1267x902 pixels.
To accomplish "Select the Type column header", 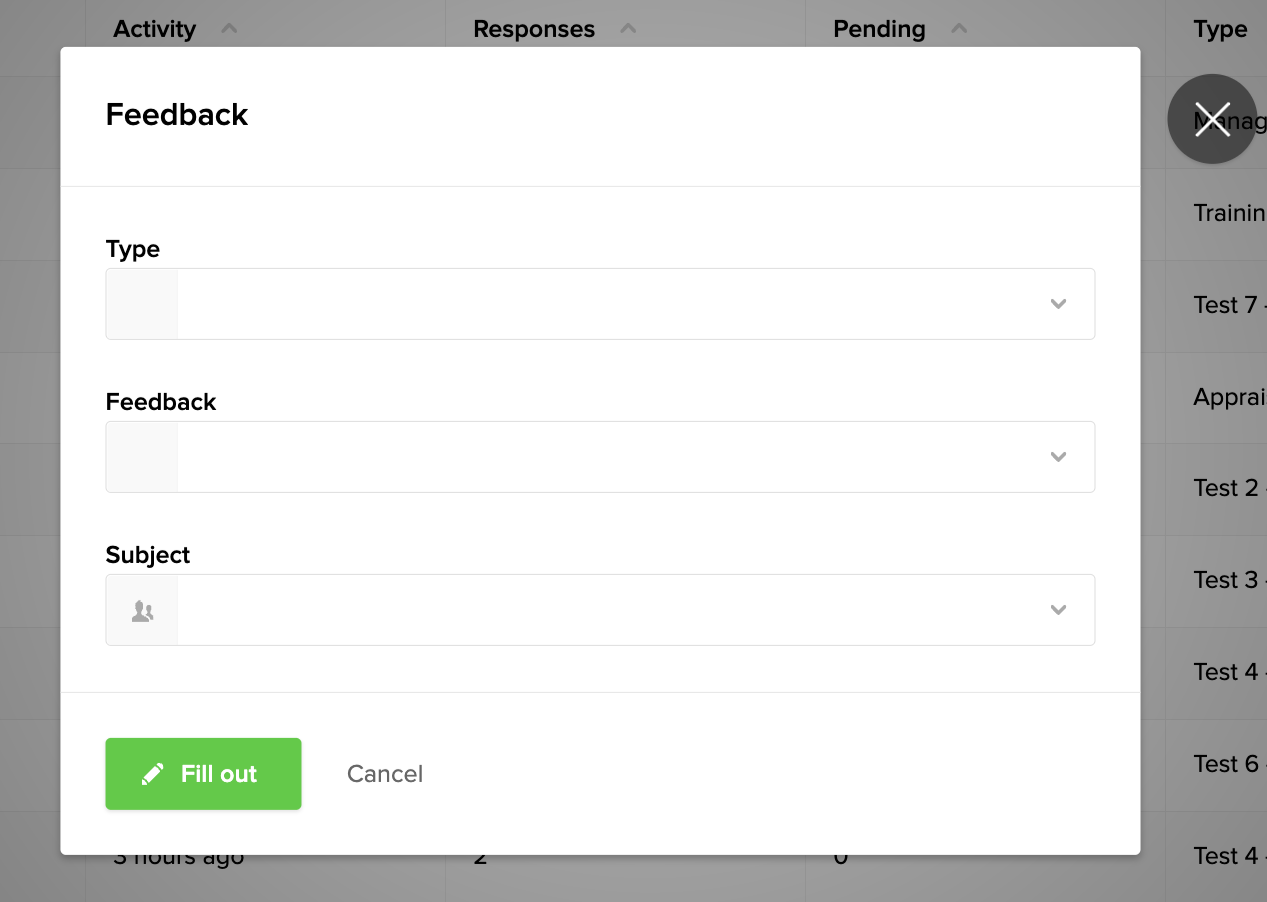I will click(1220, 29).
